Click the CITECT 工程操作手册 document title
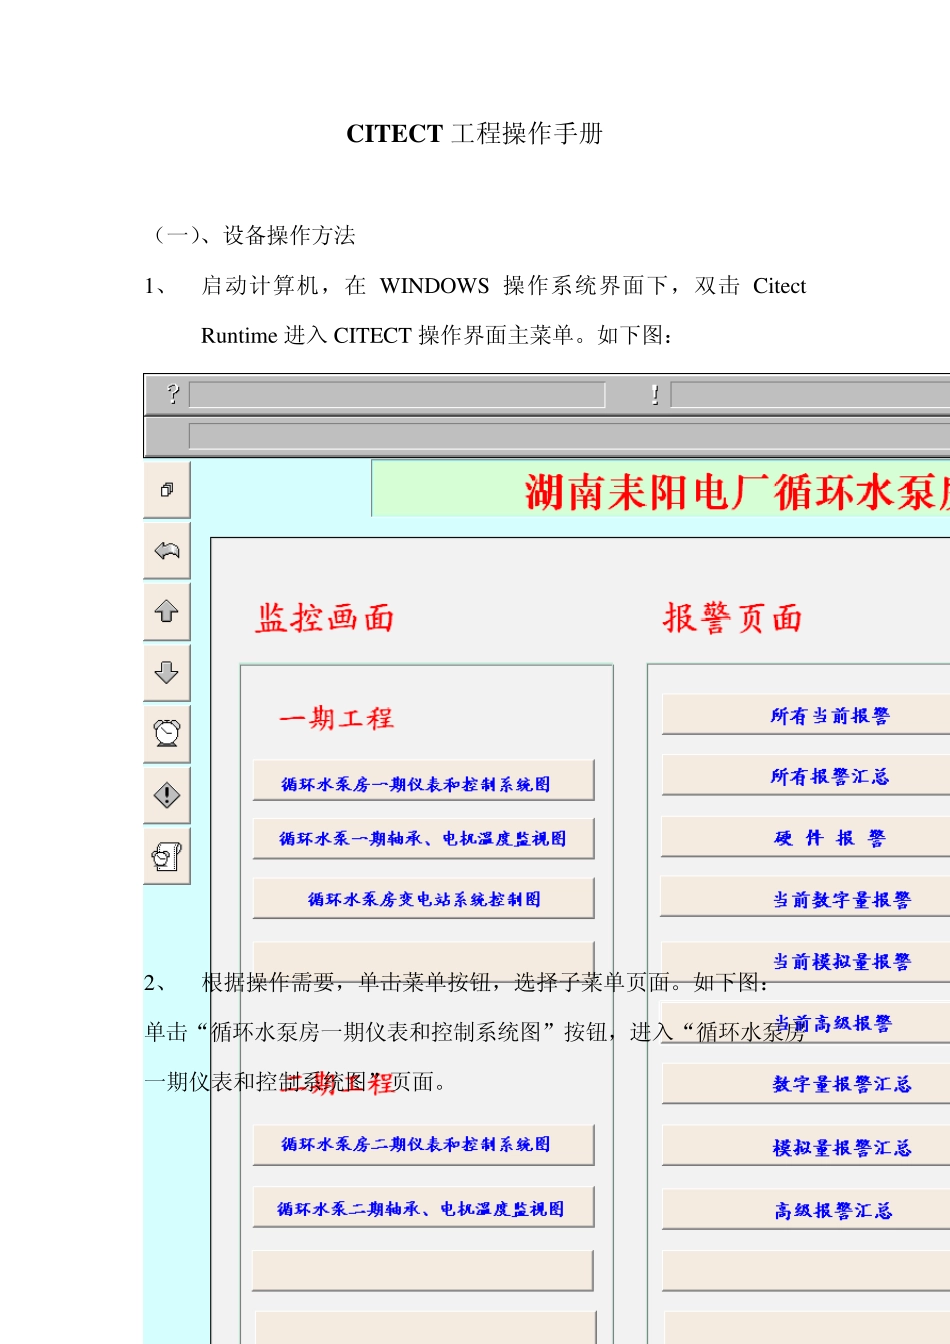The width and height of the screenshot is (950, 1344). [475, 134]
